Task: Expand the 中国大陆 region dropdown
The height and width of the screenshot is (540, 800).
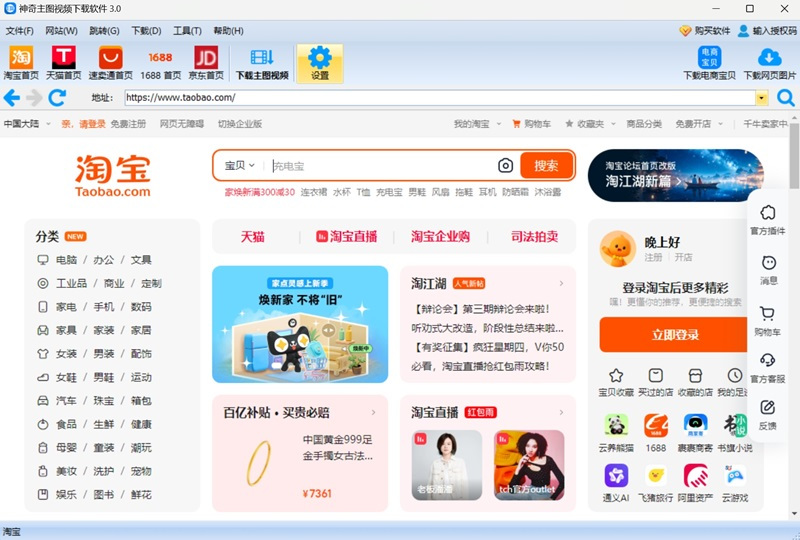Action: click(48, 124)
